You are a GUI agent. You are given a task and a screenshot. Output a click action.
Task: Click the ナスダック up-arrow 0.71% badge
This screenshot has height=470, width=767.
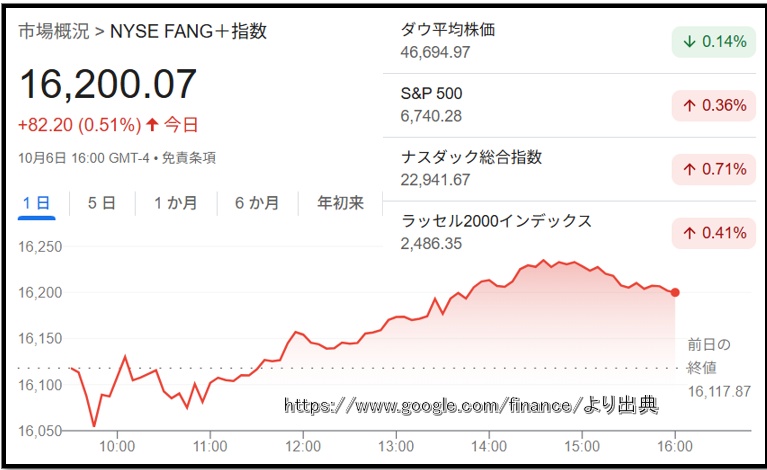[713, 169]
